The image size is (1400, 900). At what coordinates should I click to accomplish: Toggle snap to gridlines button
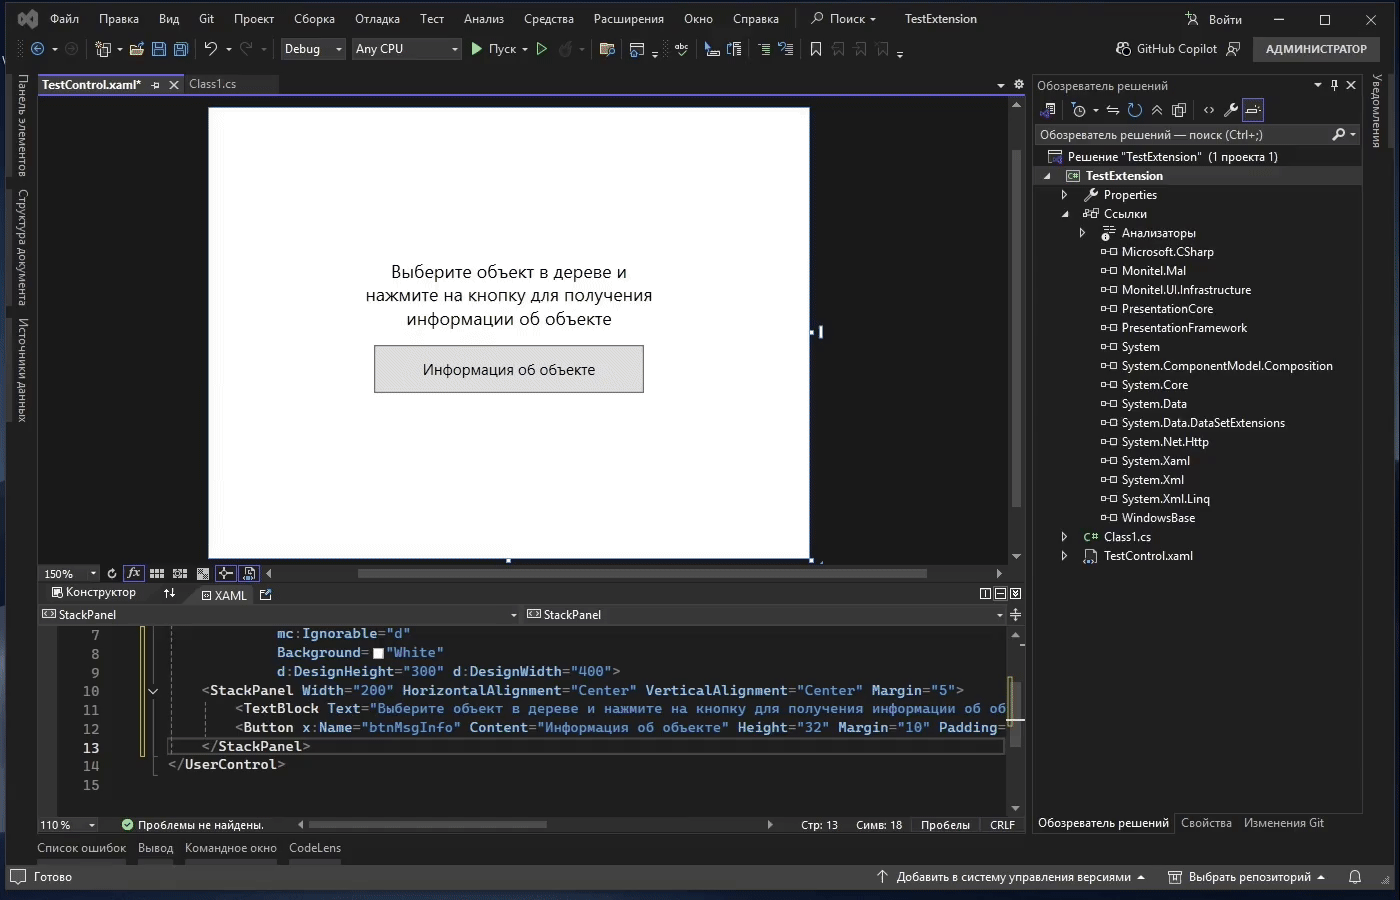[x=180, y=573]
